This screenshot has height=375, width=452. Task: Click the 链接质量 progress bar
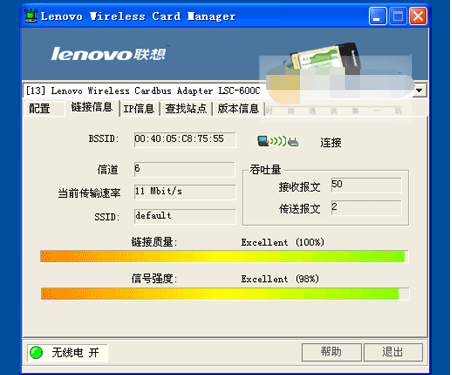click(224, 256)
